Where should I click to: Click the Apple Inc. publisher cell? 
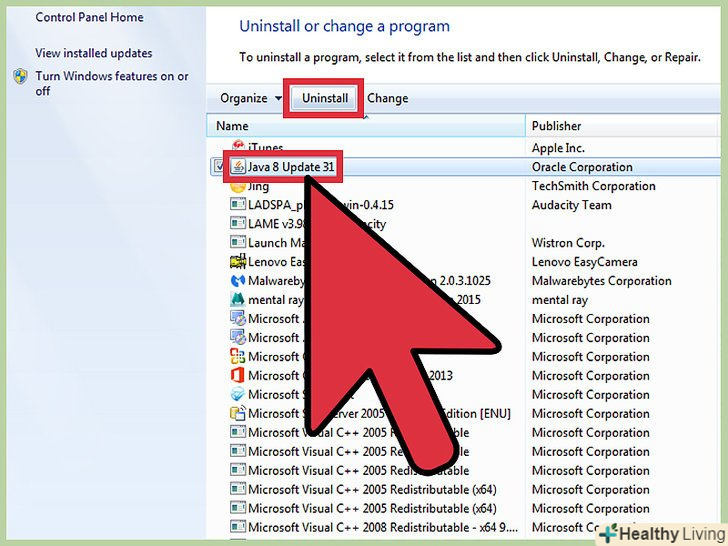coord(558,148)
